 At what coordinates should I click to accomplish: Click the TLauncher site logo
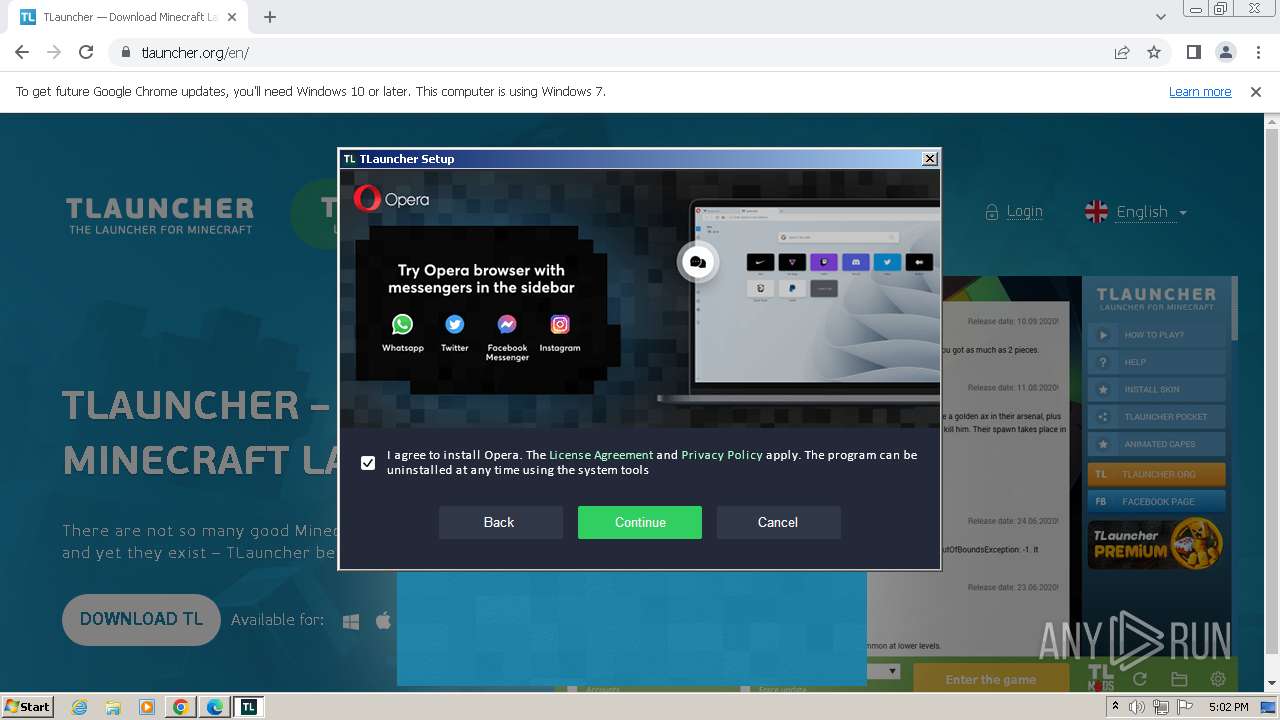tap(160, 215)
